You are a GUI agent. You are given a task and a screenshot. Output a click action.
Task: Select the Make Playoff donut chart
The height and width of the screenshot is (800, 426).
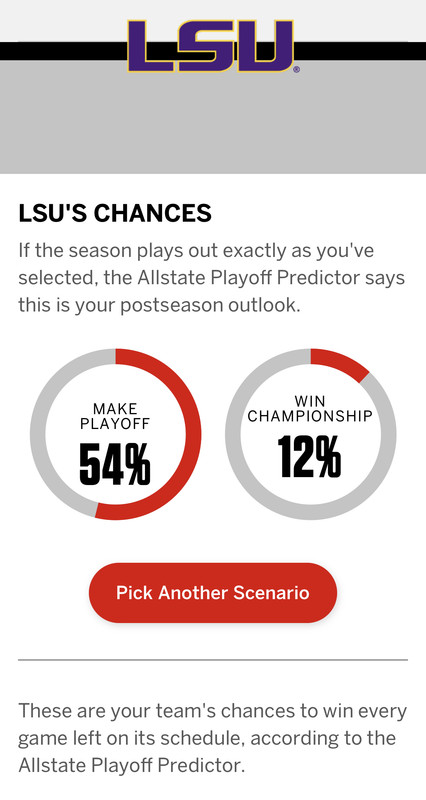pos(115,434)
